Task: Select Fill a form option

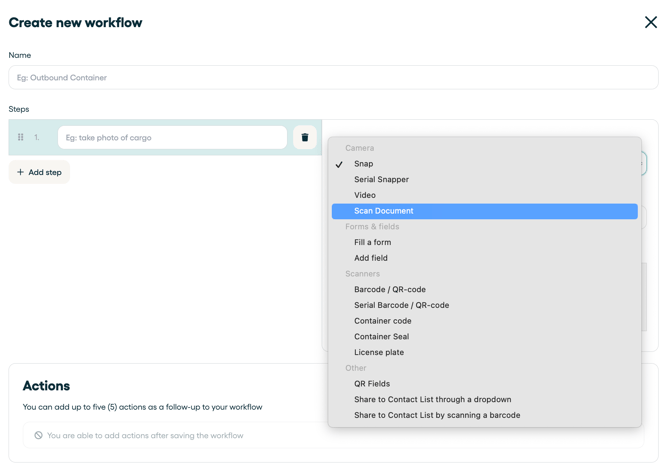Action: point(372,242)
